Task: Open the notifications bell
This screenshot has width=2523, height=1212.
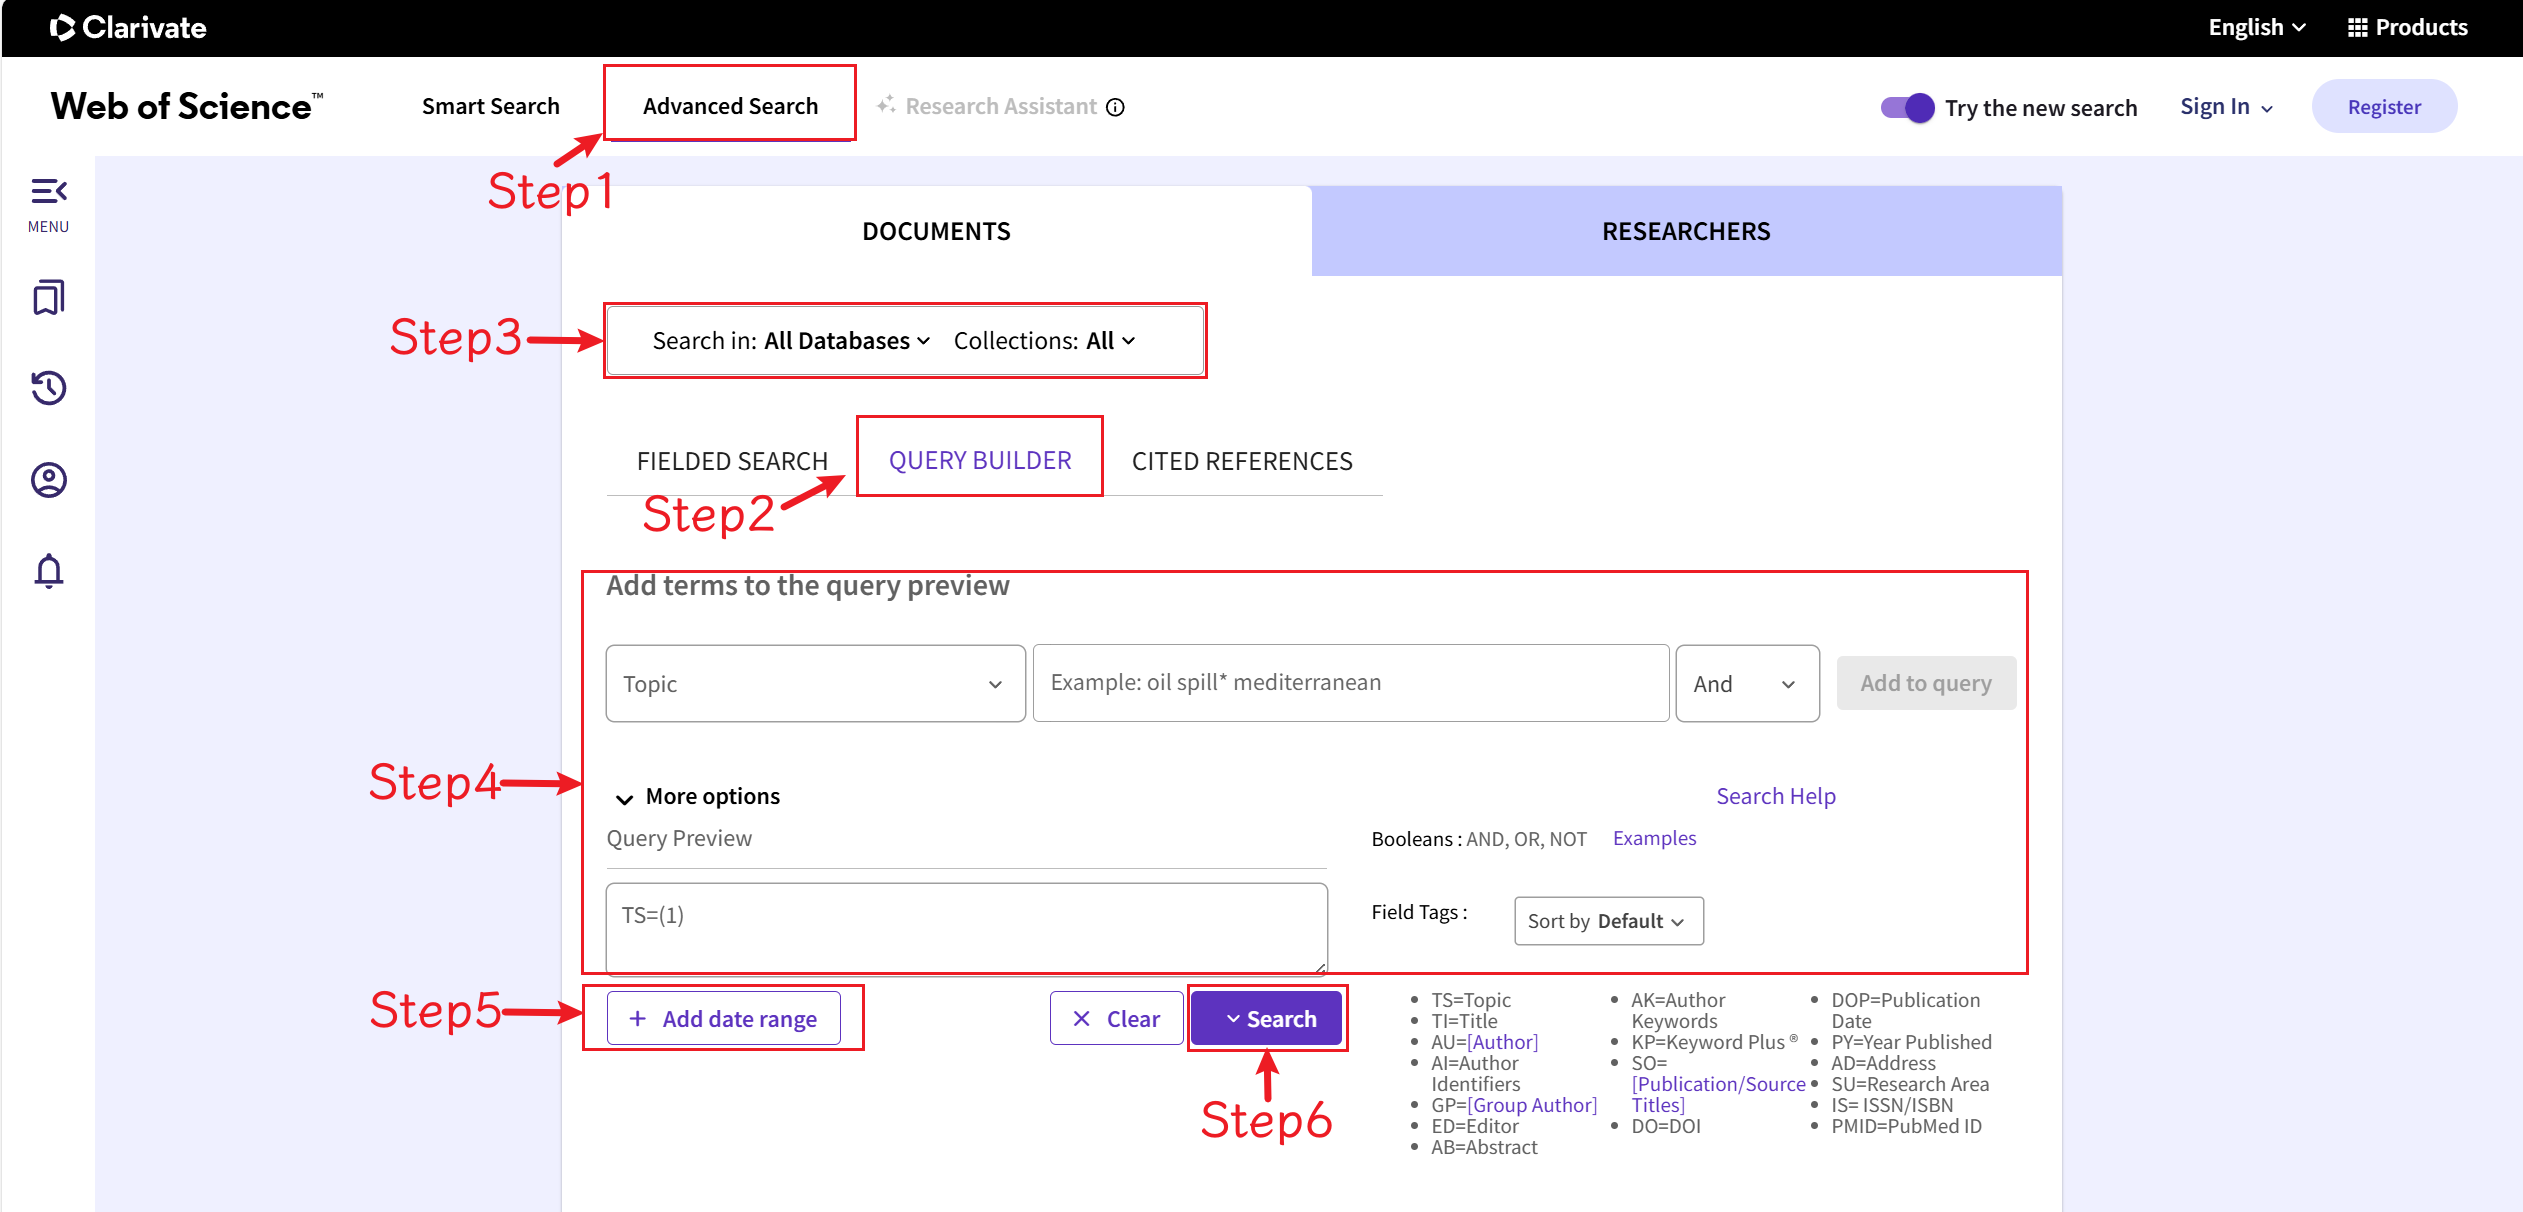Action: click(48, 571)
